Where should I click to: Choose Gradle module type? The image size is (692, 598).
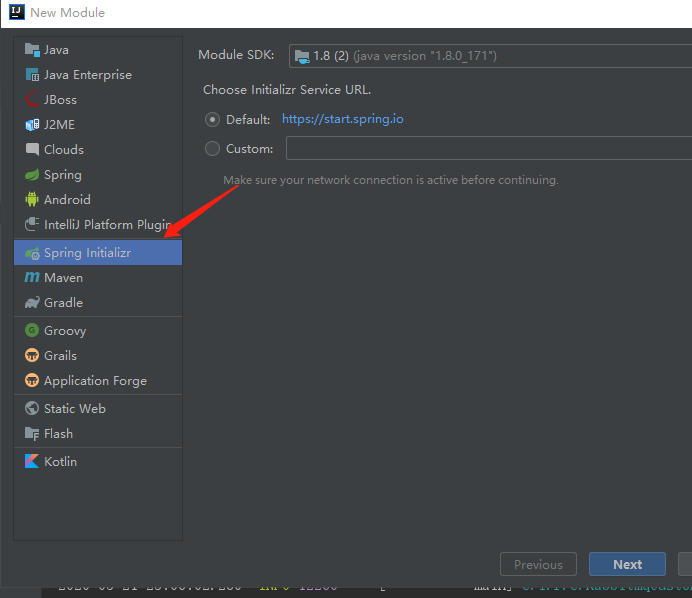point(98,303)
